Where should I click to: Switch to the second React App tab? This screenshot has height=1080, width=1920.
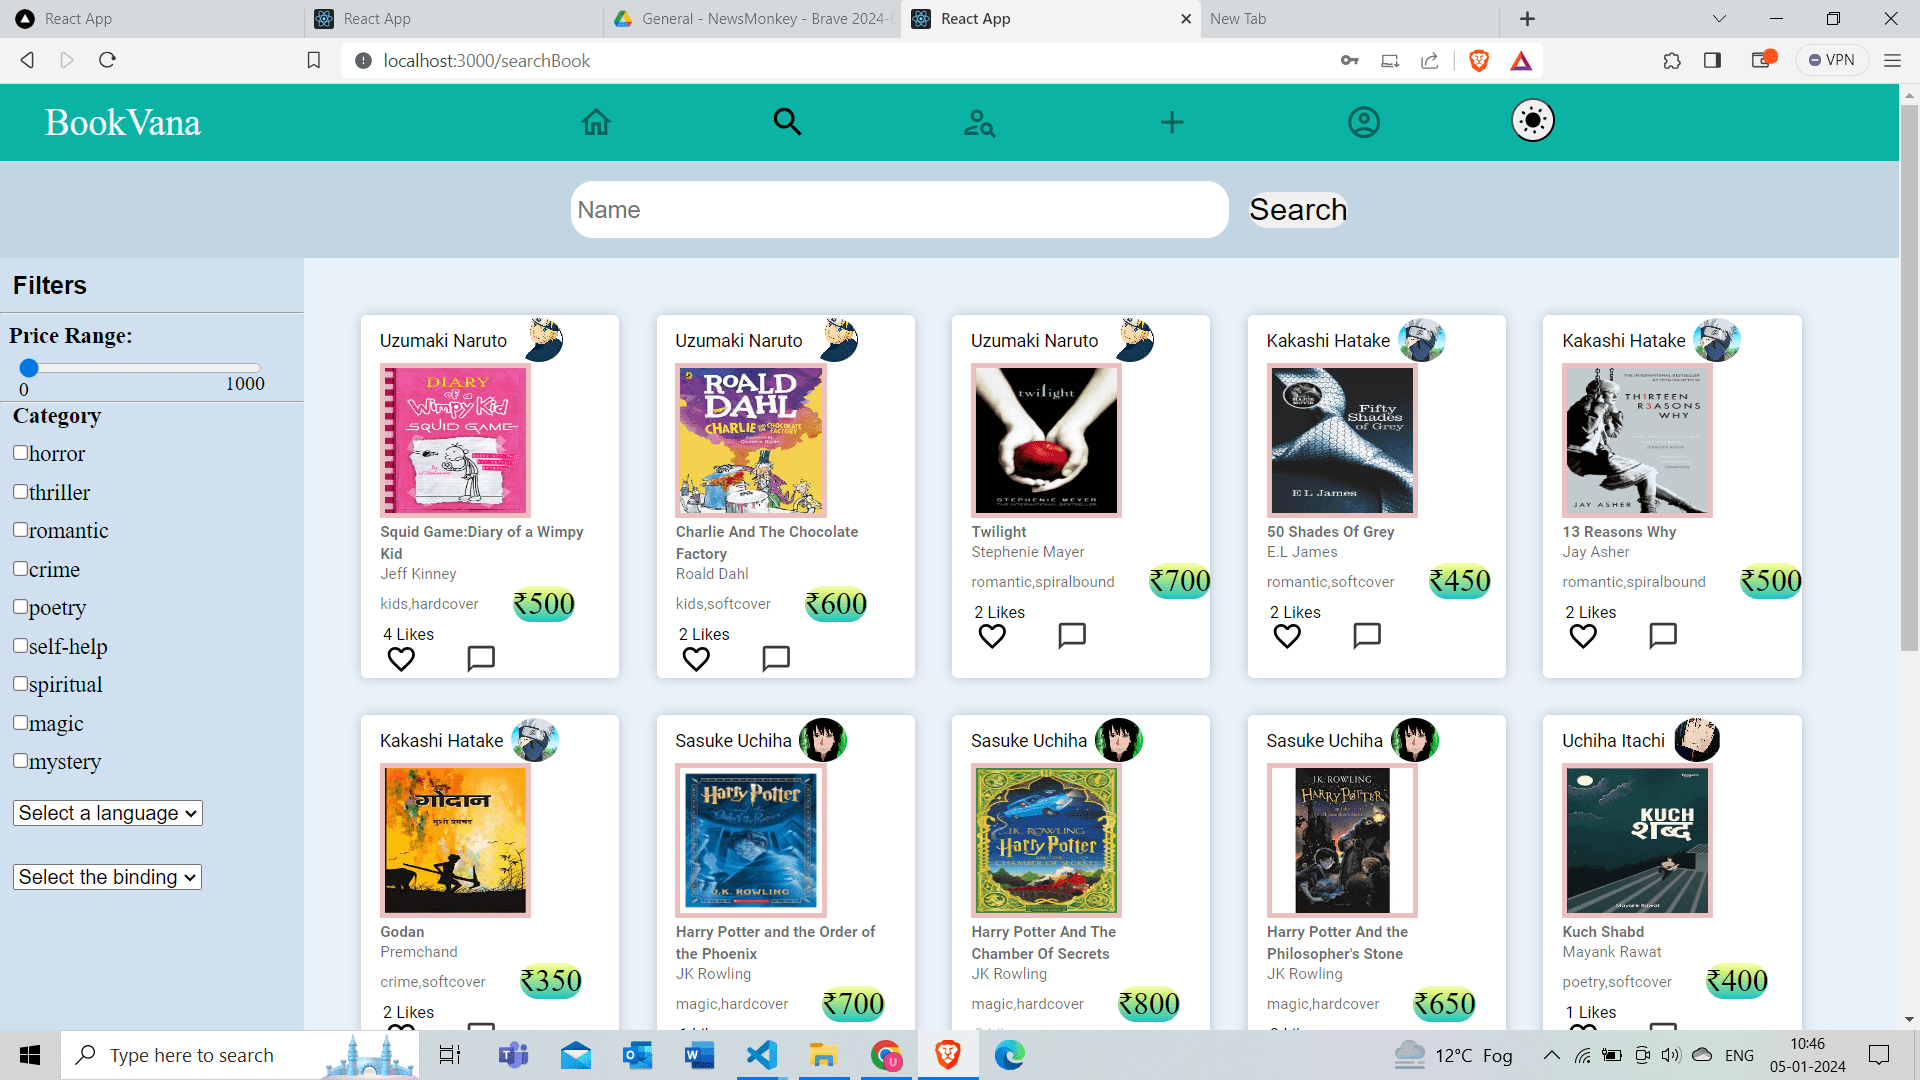452,19
